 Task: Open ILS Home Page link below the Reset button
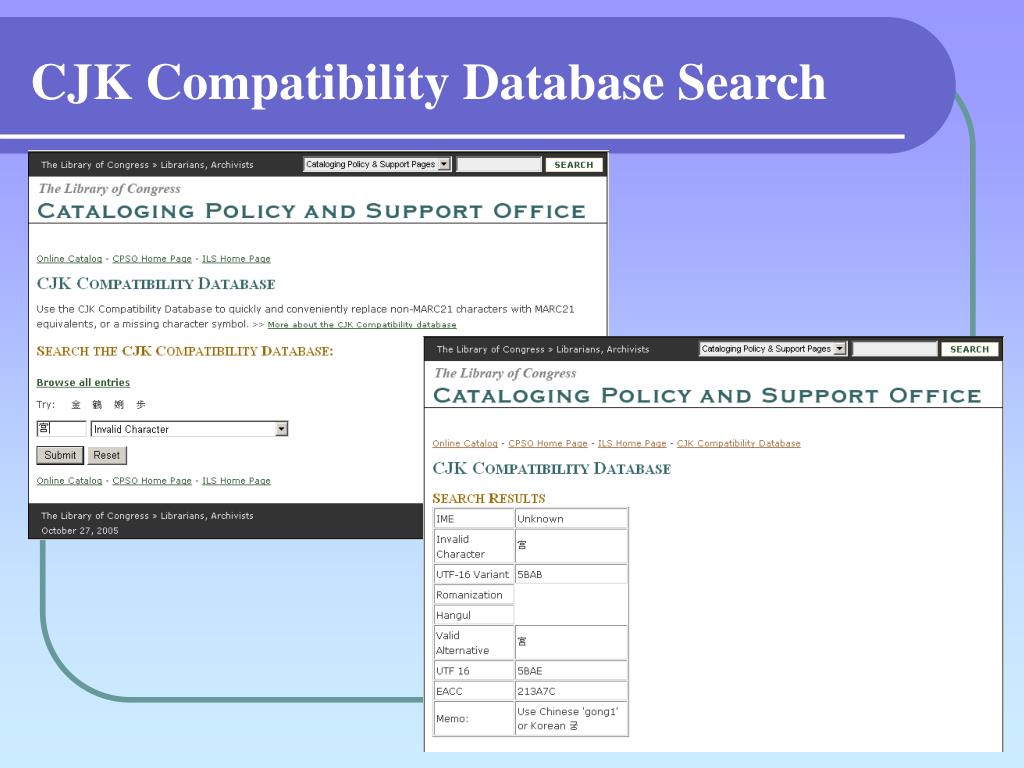coord(236,481)
